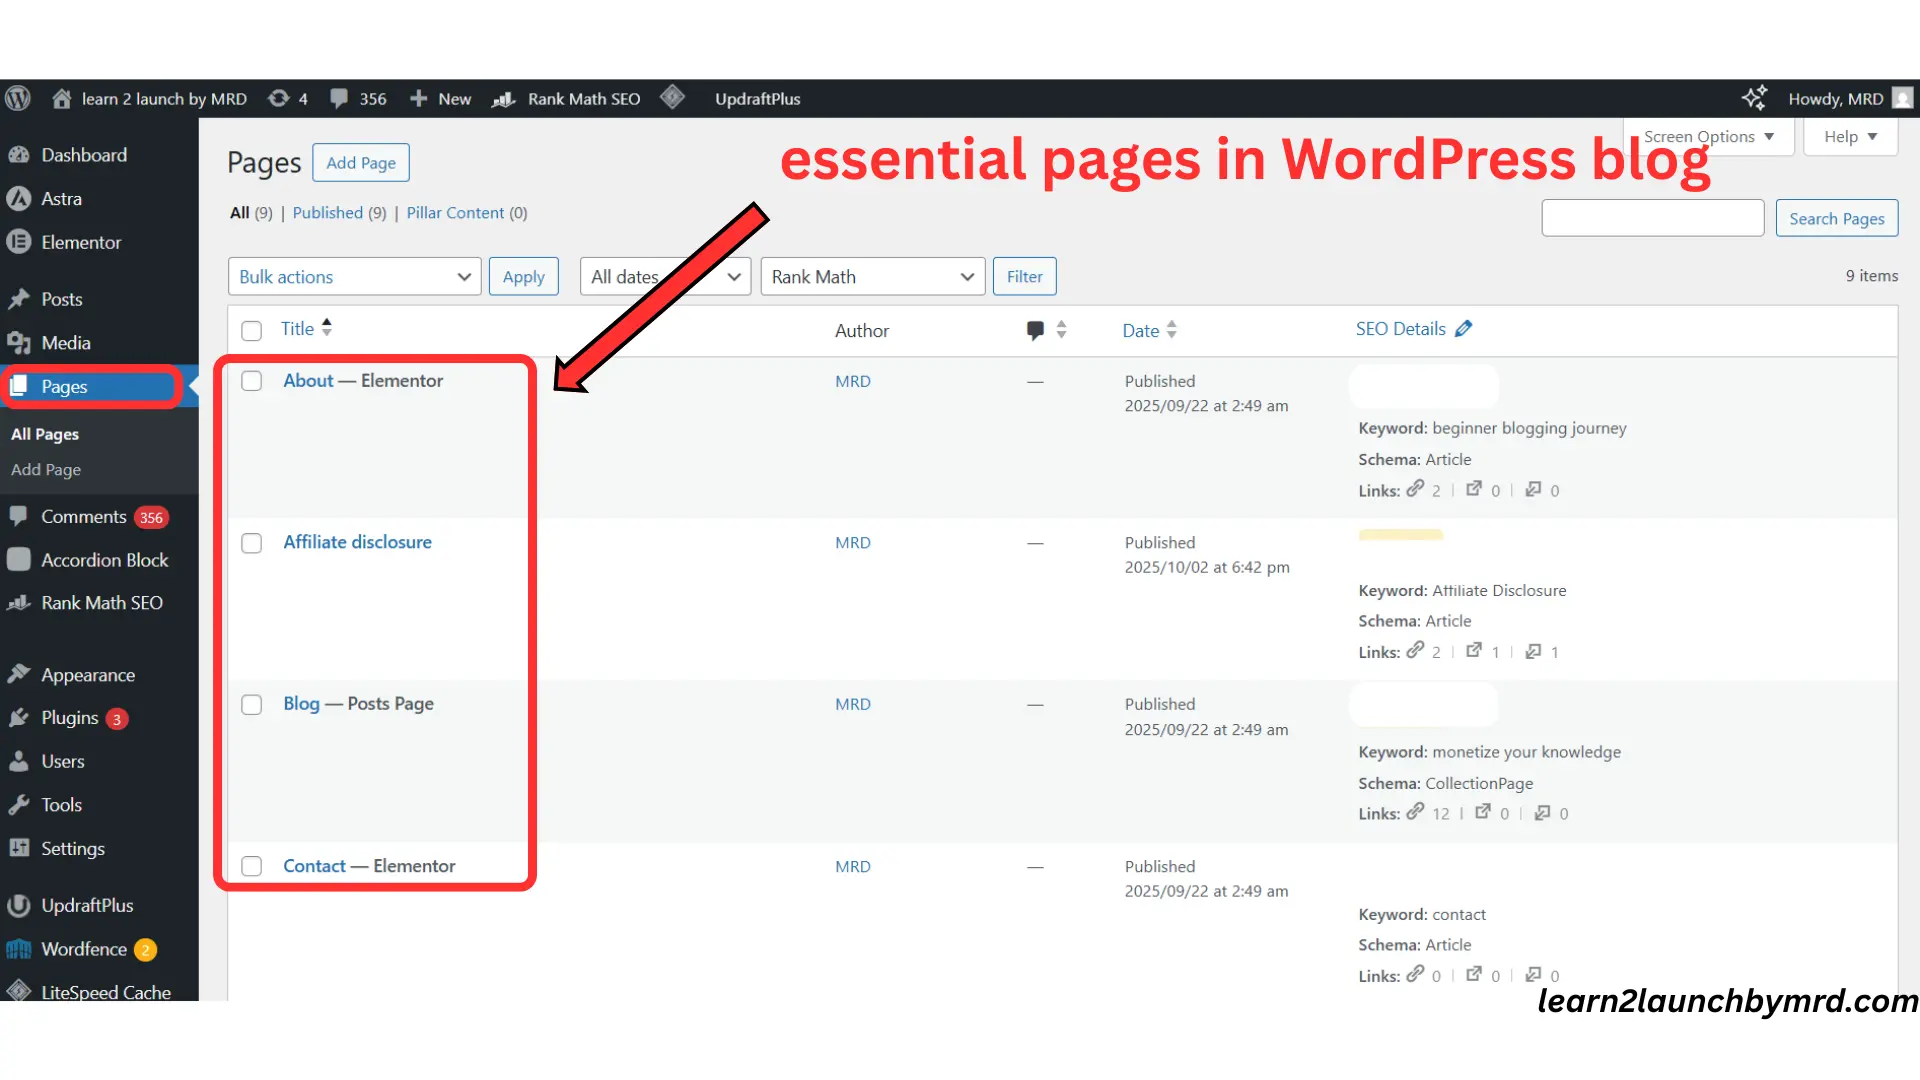The image size is (1920, 1080).
Task: Sort by the comments bubble column icon
Action: [x=1036, y=330]
